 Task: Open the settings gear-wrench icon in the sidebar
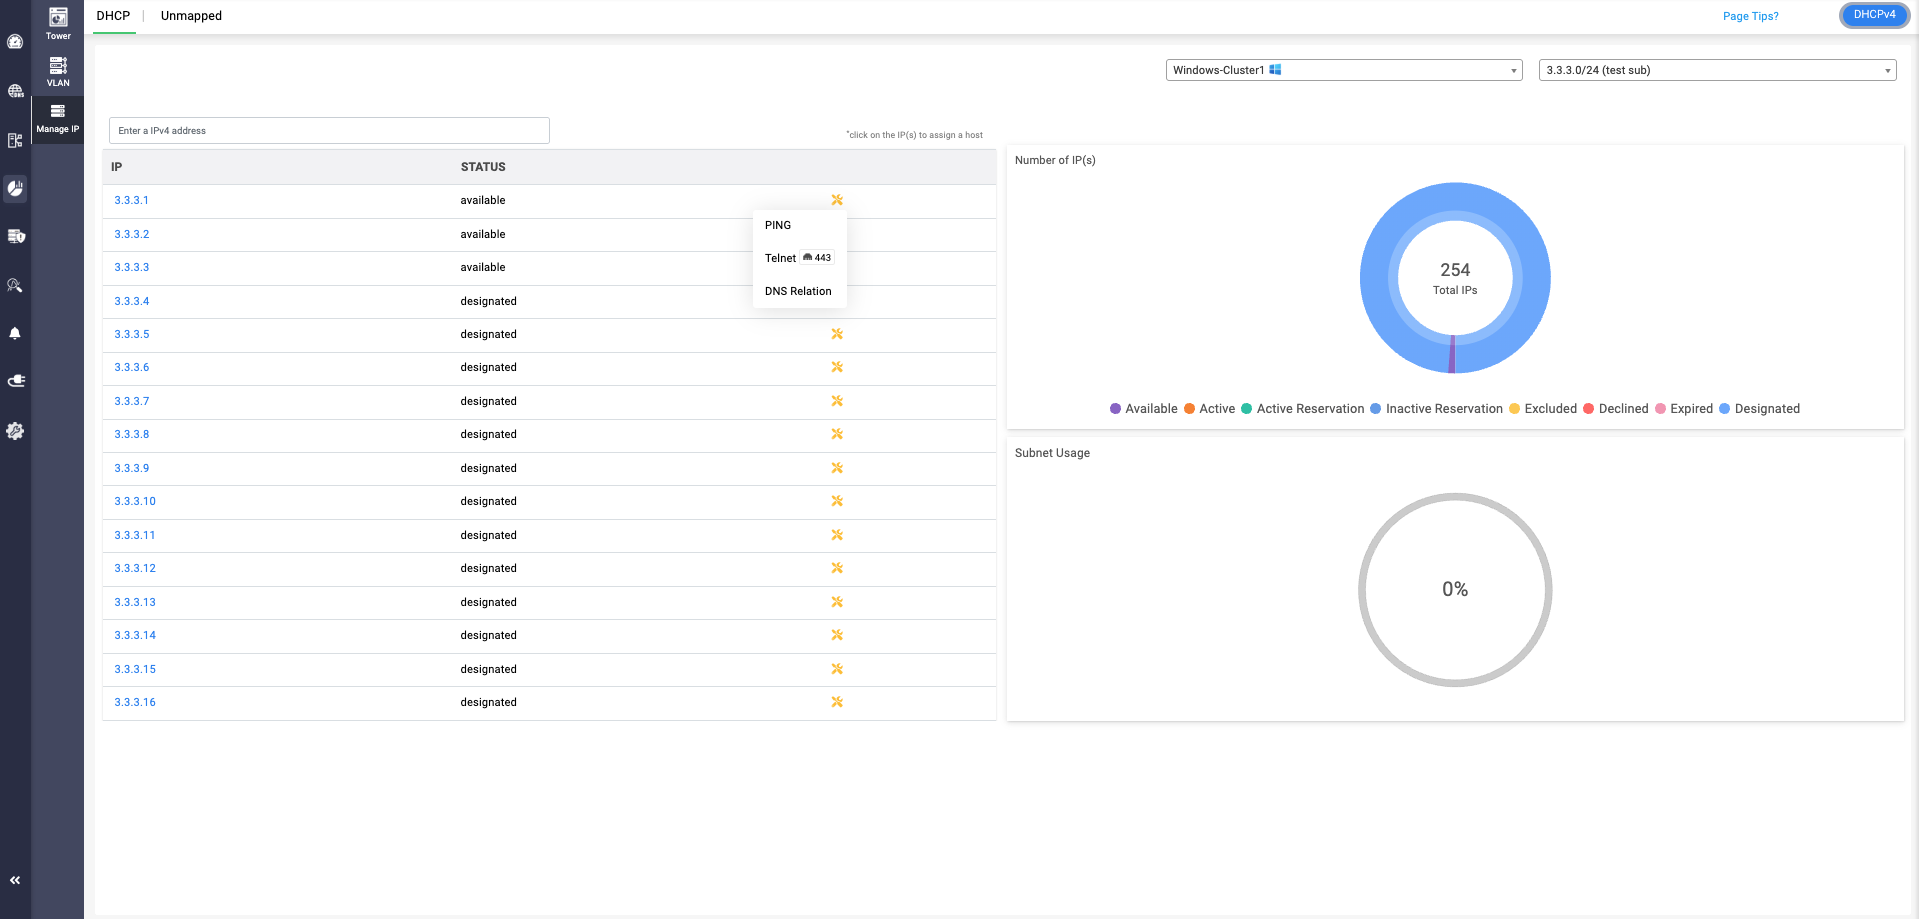(x=15, y=431)
